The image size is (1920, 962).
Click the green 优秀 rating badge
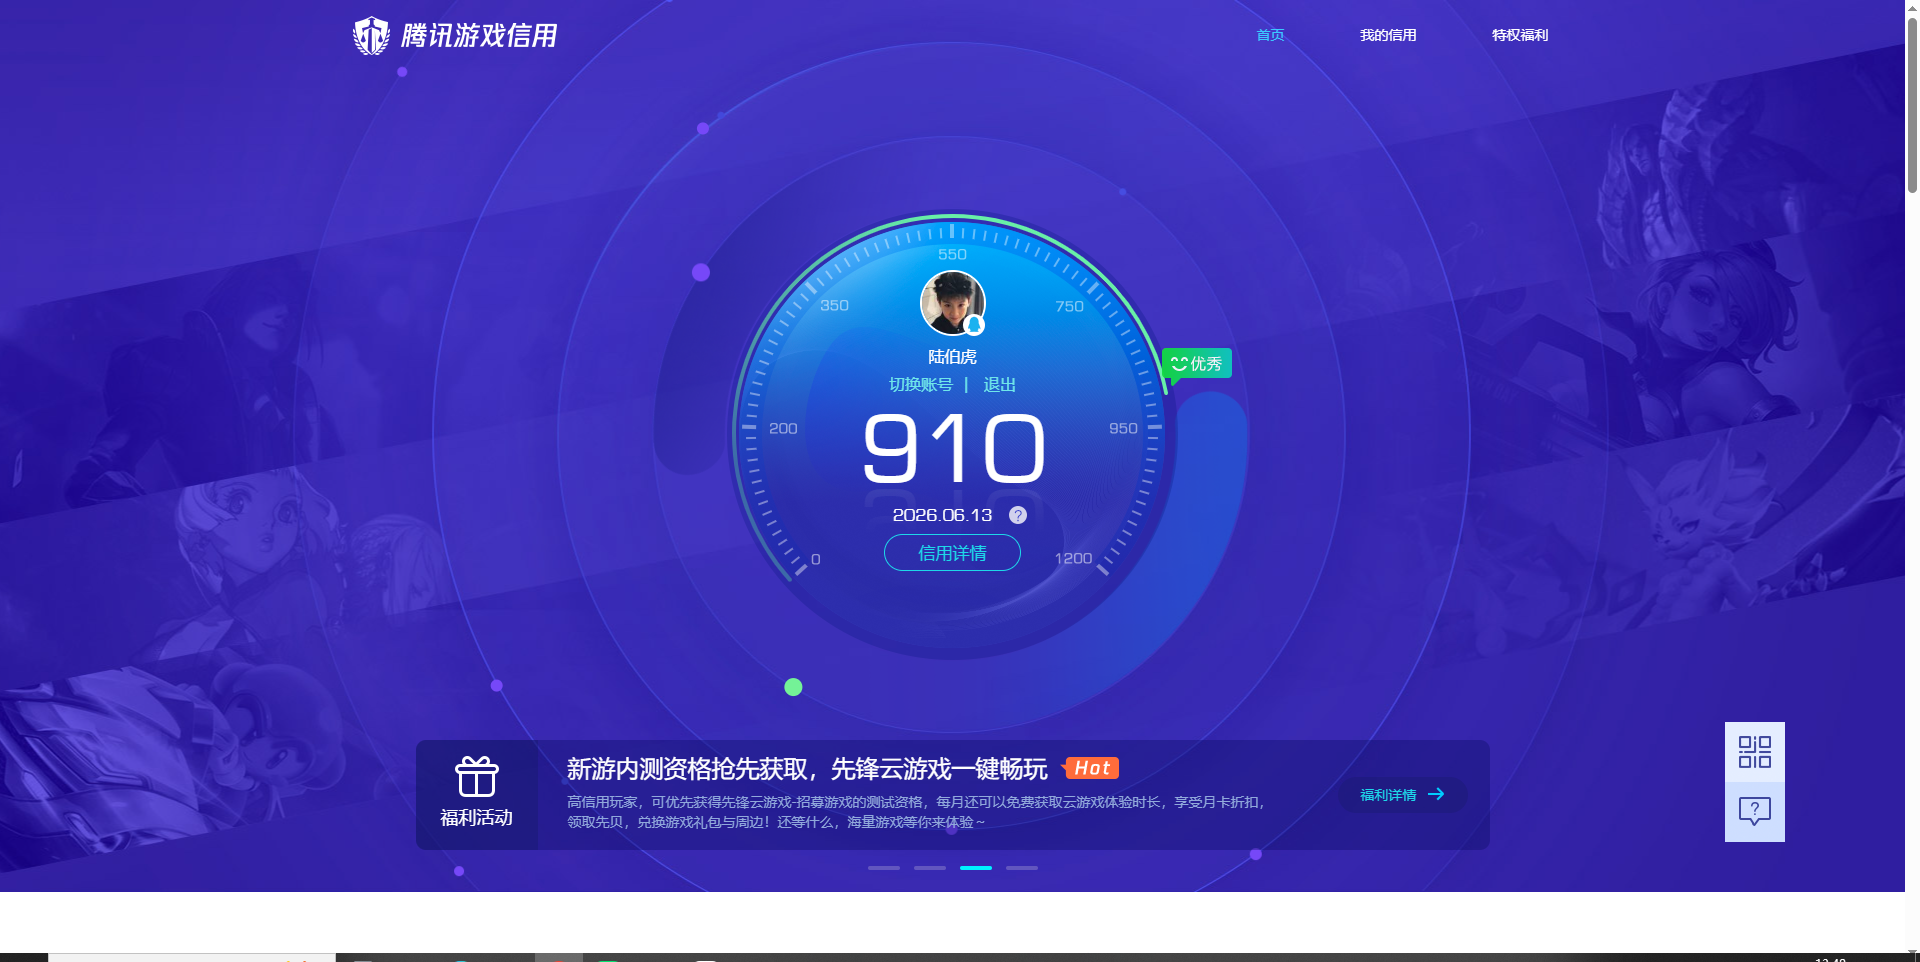tap(1197, 363)
